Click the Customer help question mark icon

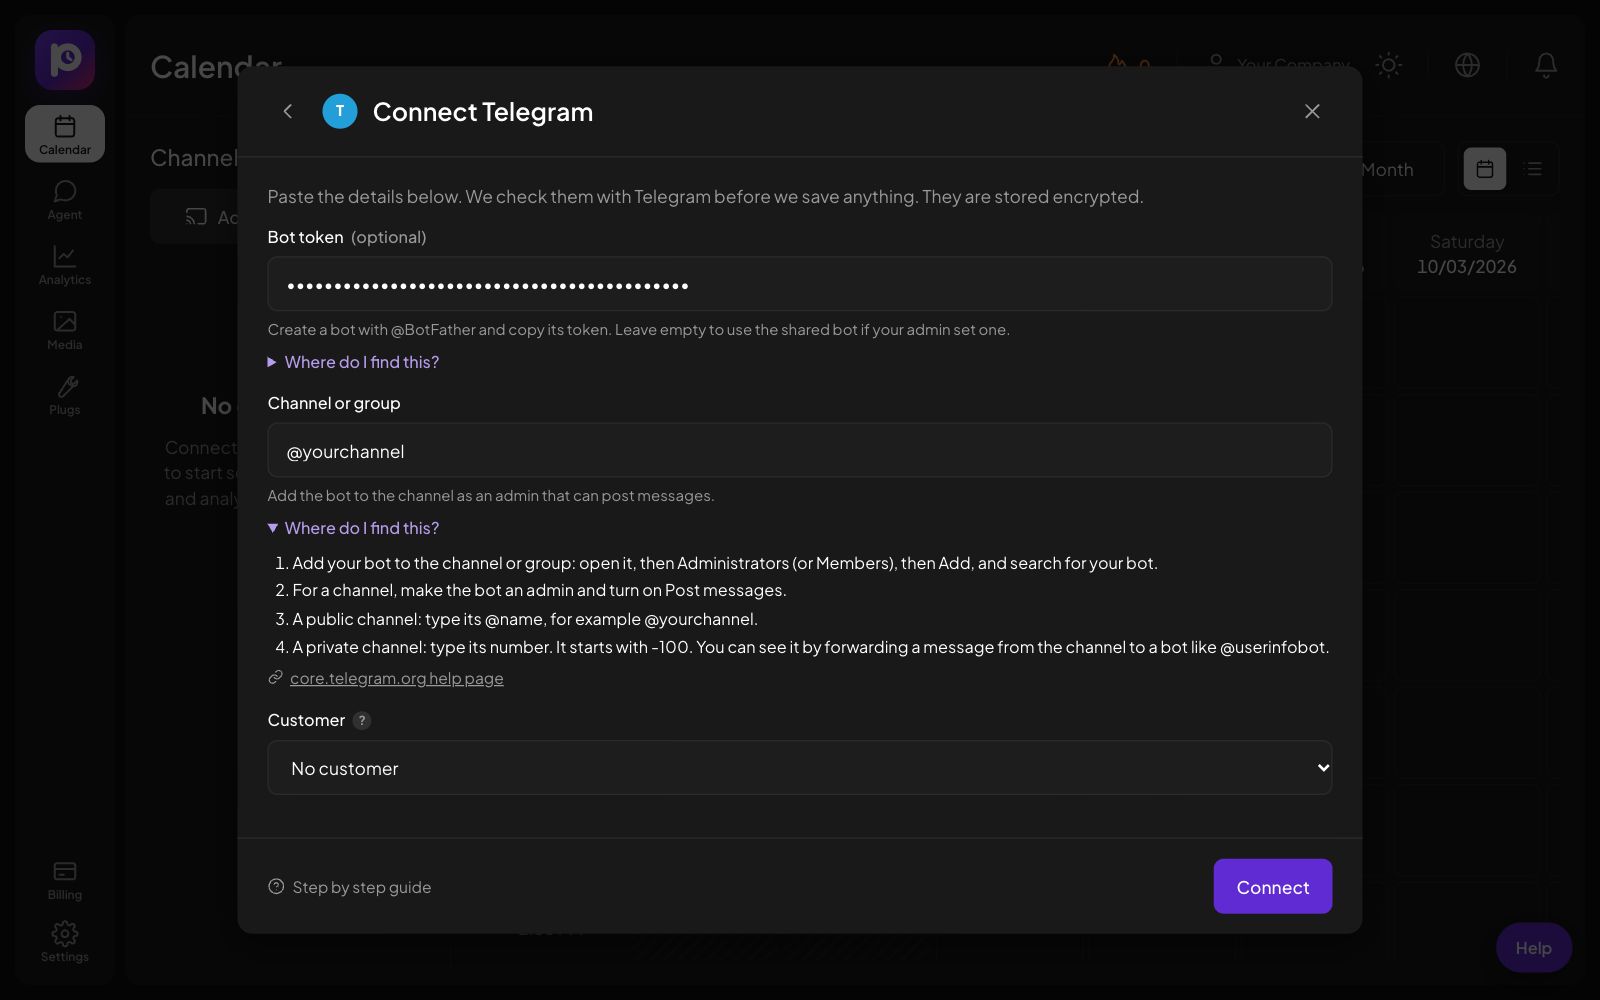[x=362, y=720]
